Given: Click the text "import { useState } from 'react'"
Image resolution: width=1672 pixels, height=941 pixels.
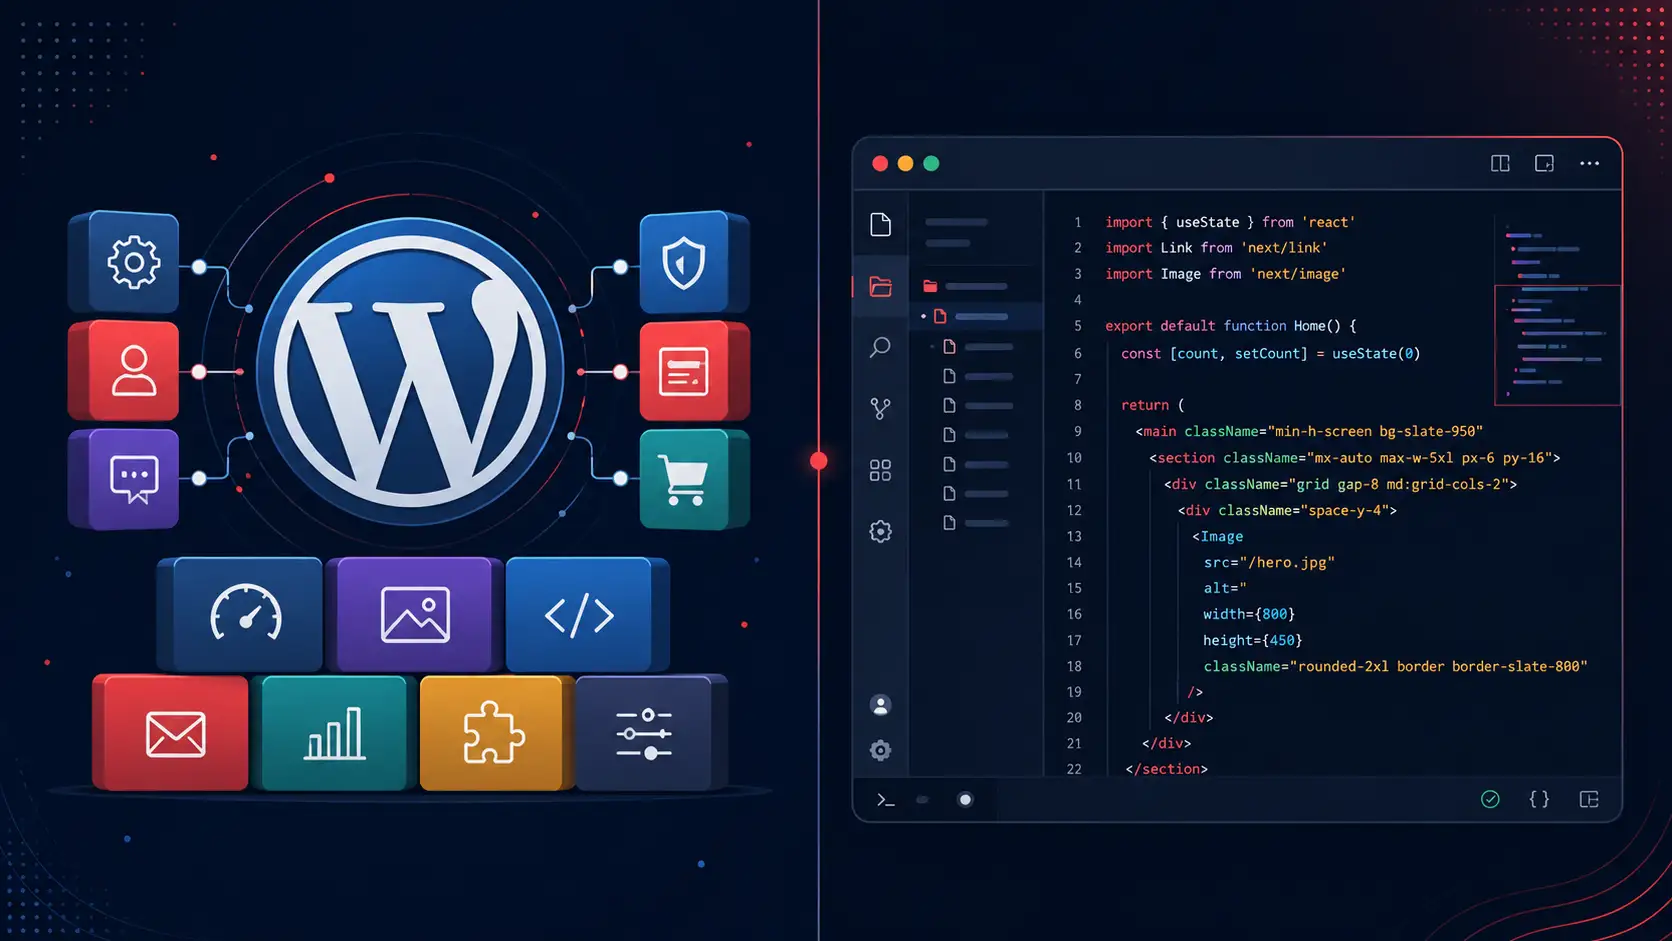Looking at the screenshot, I should point(1230,222).
